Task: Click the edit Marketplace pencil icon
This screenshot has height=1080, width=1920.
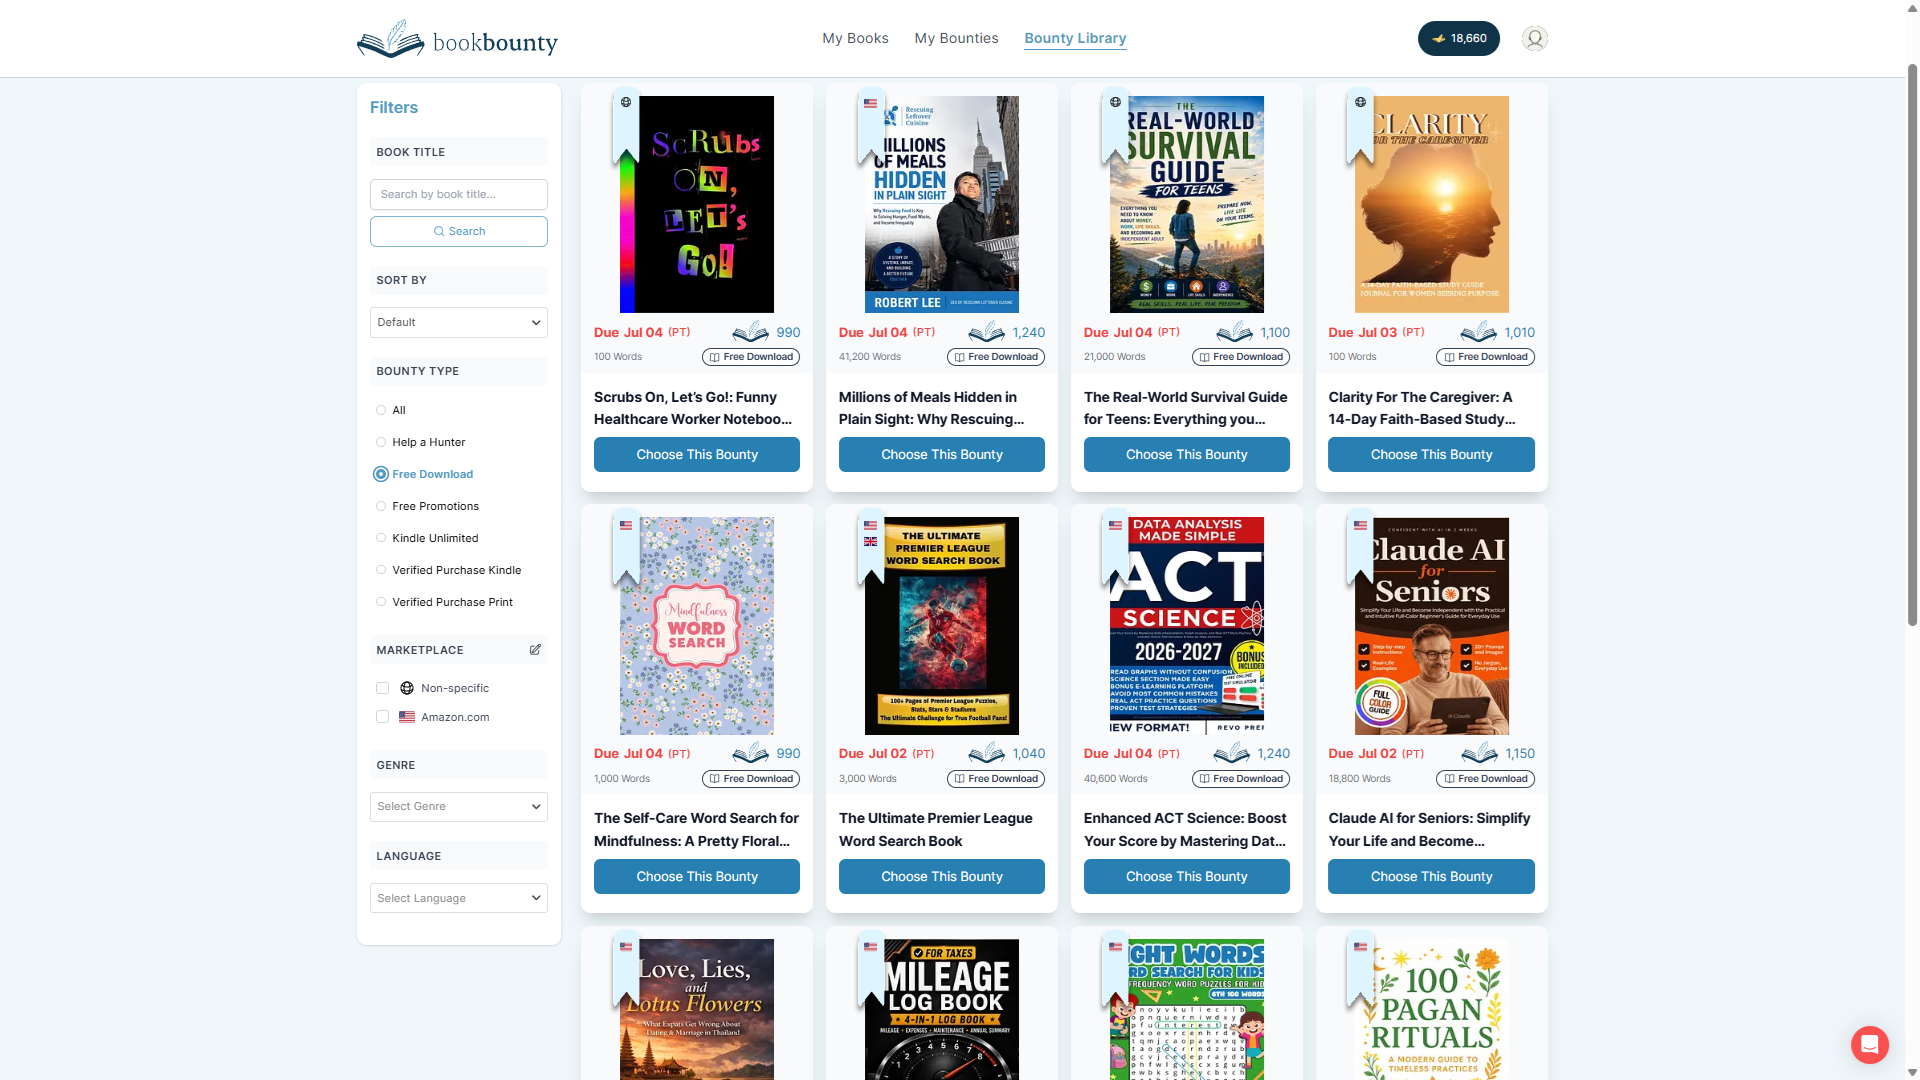Action: coord(535,649)
